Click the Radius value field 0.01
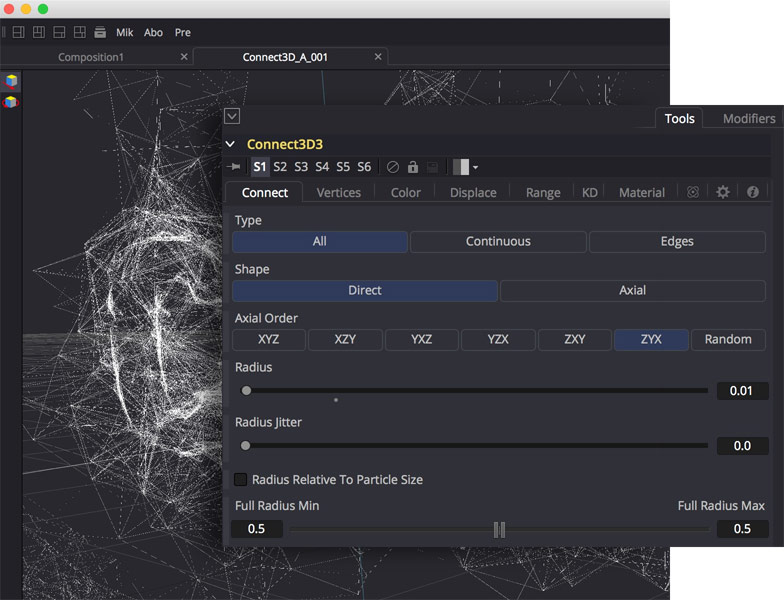 [742, 390]
